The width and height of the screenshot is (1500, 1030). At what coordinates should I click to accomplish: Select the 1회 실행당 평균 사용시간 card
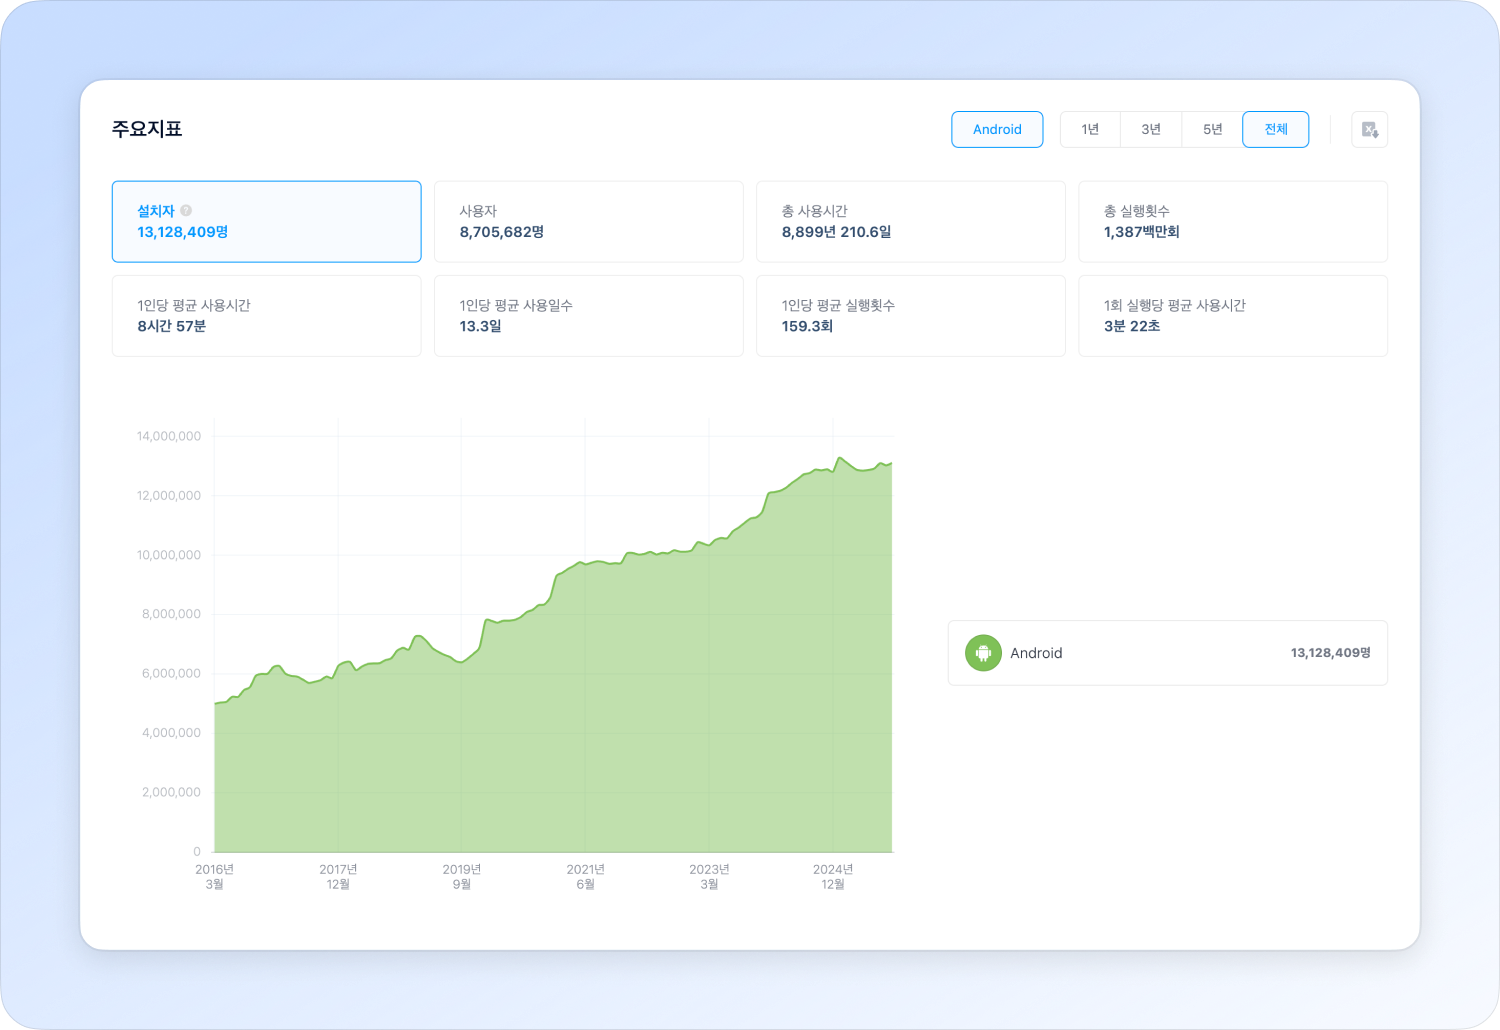(1232, 316)
